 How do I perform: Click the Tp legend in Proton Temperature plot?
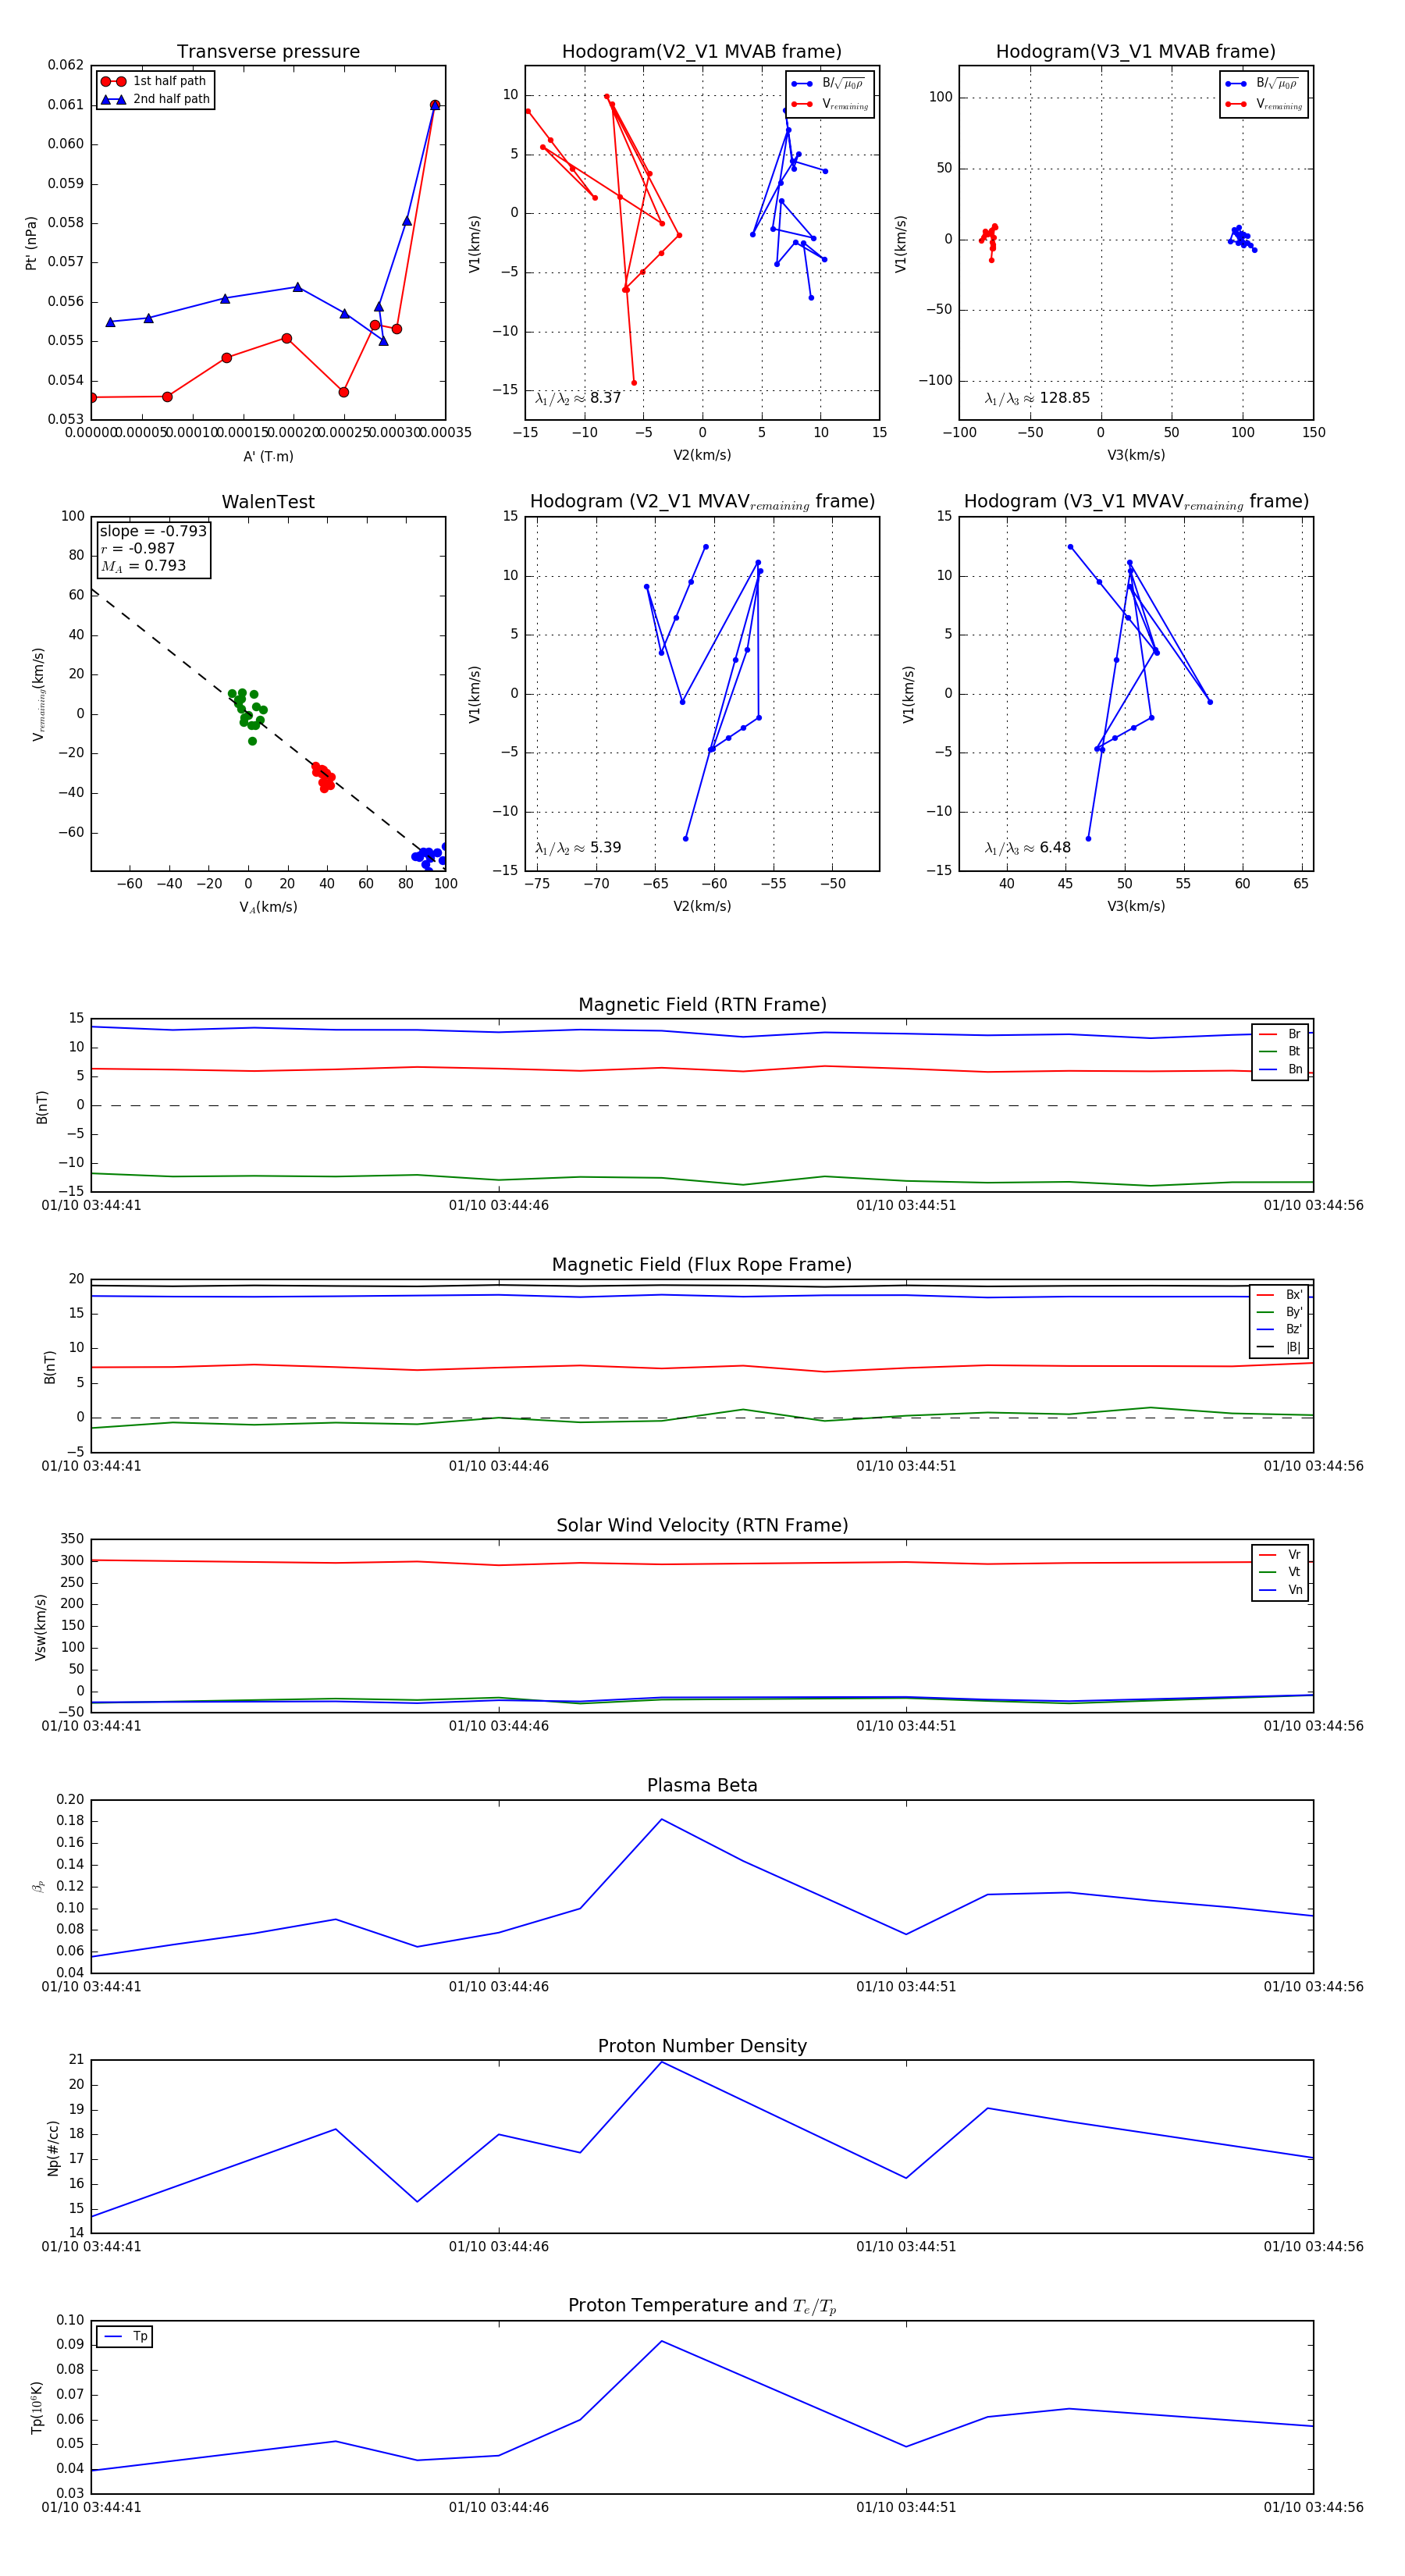pos(125,2337)
